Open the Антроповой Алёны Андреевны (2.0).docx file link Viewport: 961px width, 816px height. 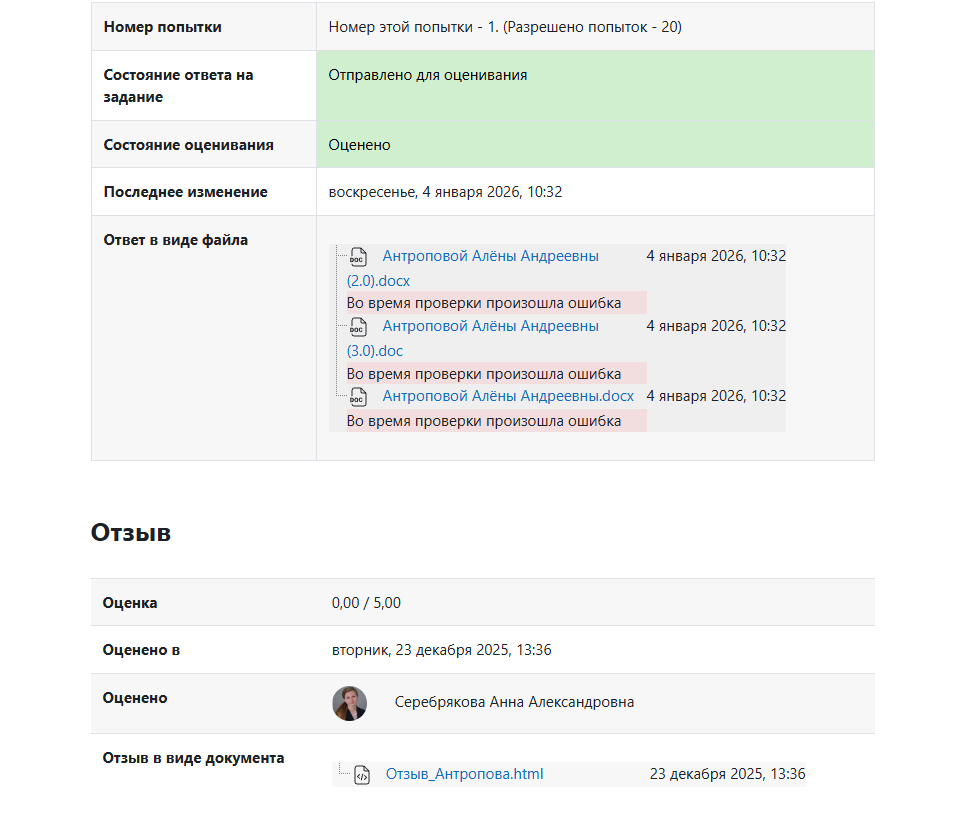click(490, 256)
